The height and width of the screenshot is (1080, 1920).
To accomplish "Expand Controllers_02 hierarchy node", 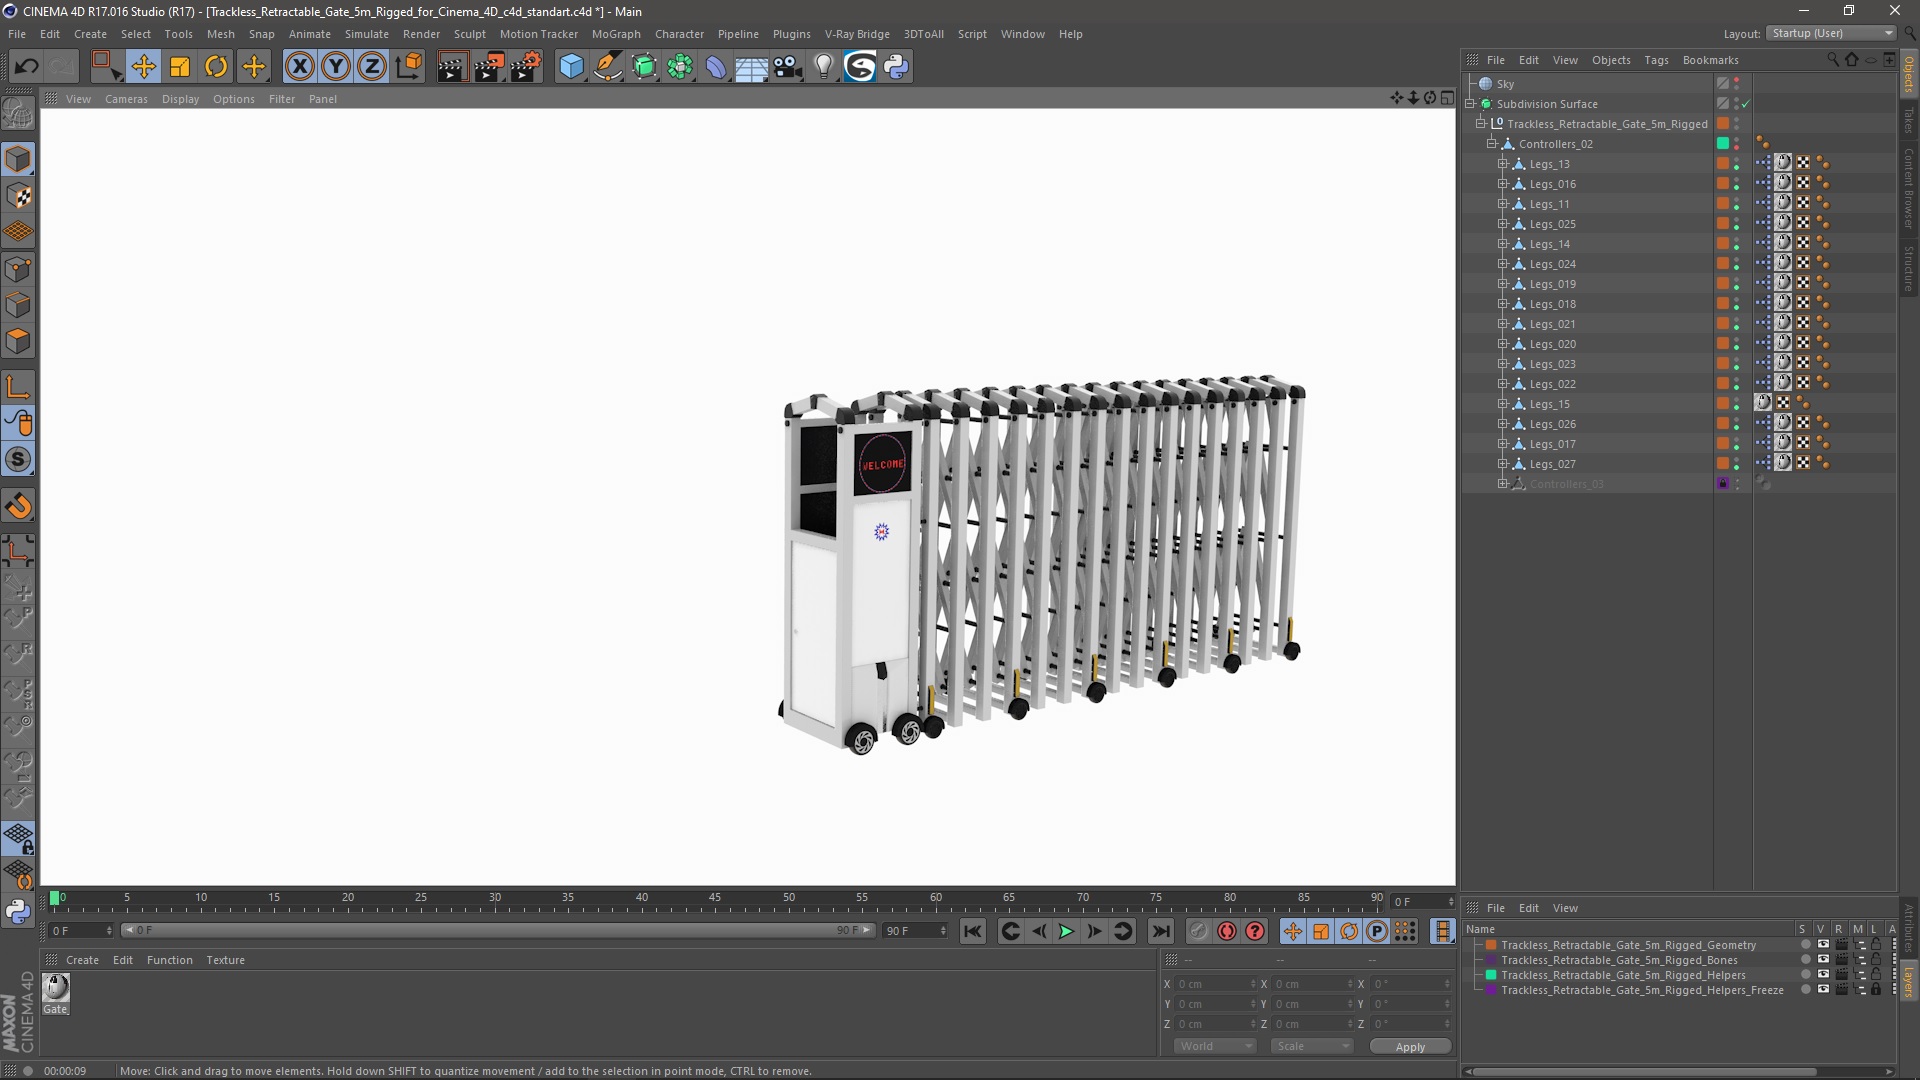I will point(1491,142).
